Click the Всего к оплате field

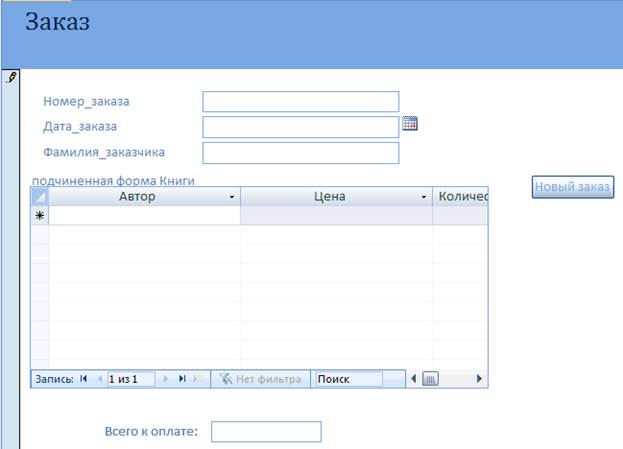tap(266, 432)
